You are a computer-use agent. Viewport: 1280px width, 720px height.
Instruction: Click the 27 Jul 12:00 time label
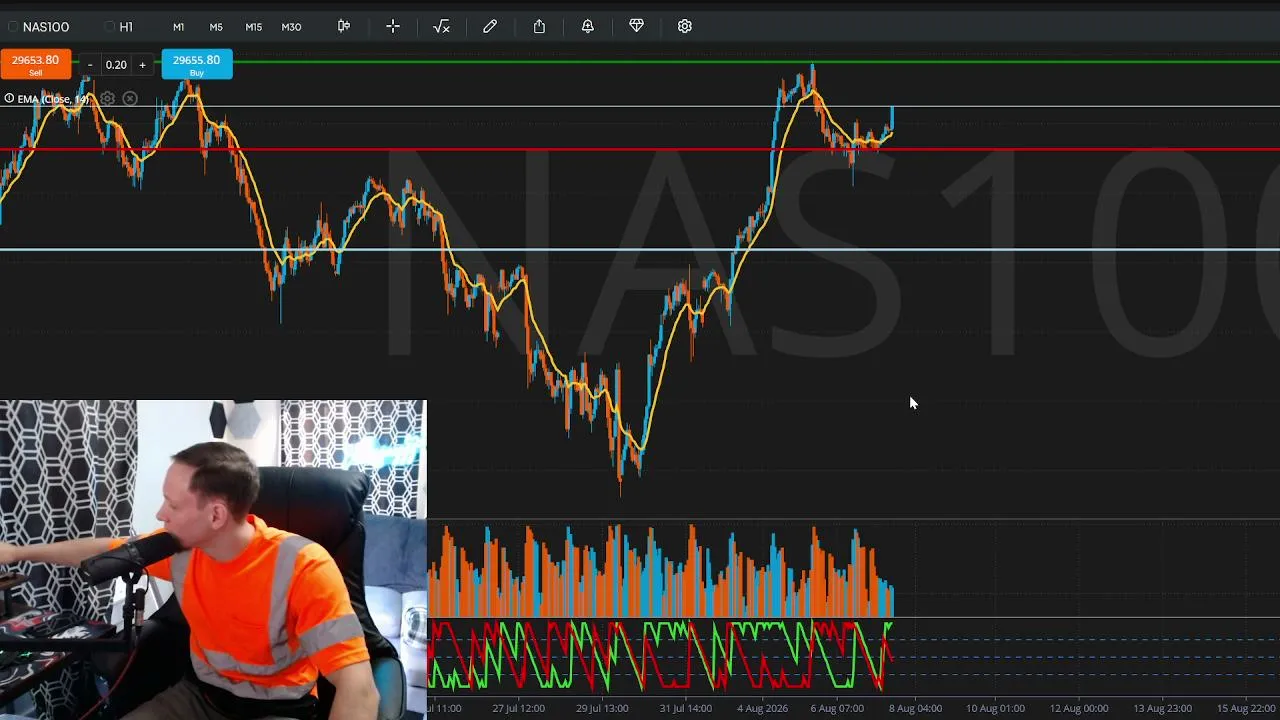(518, 708)
